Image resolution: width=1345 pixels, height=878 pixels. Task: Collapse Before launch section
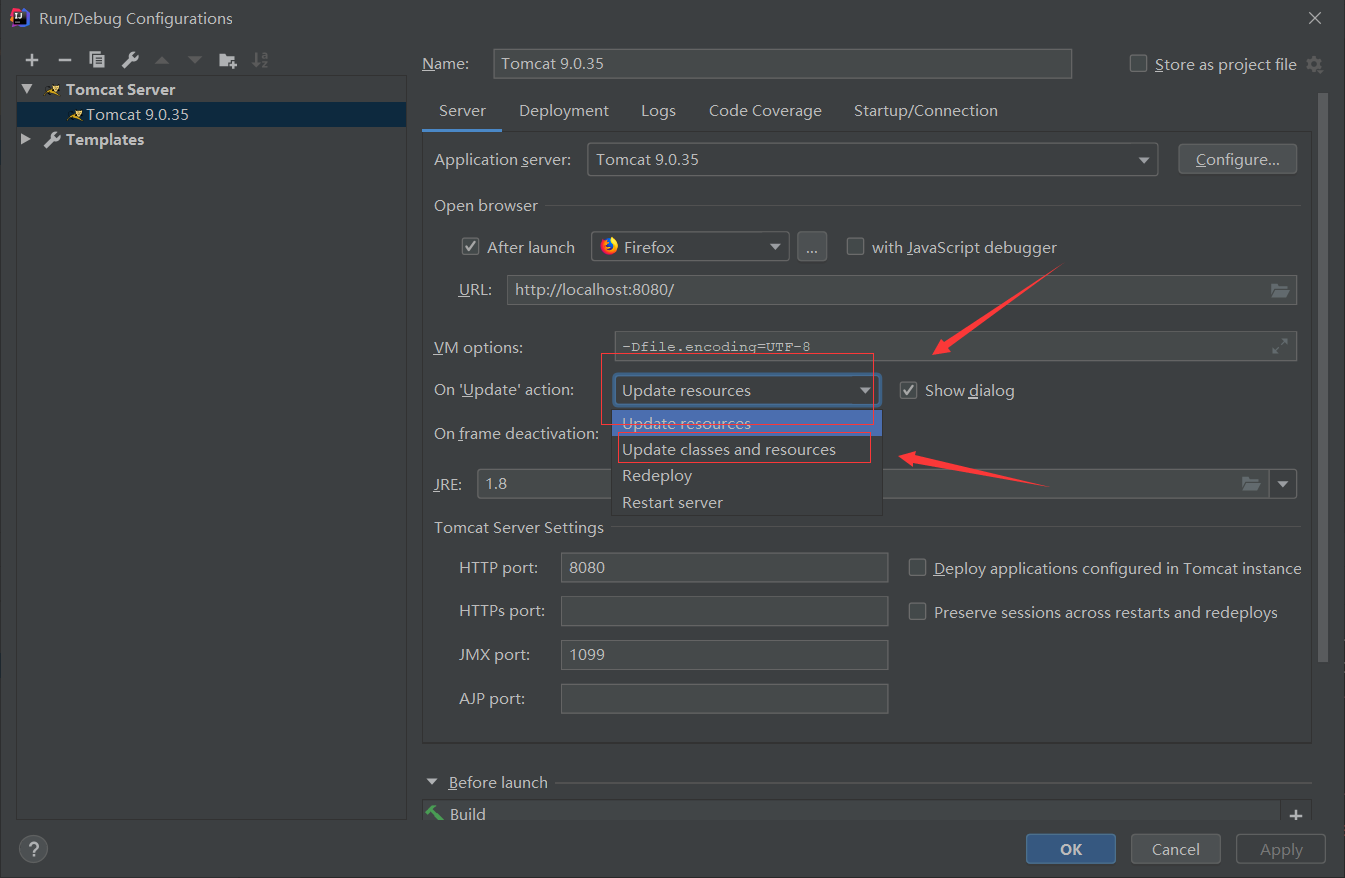click(x=432, y=782)
